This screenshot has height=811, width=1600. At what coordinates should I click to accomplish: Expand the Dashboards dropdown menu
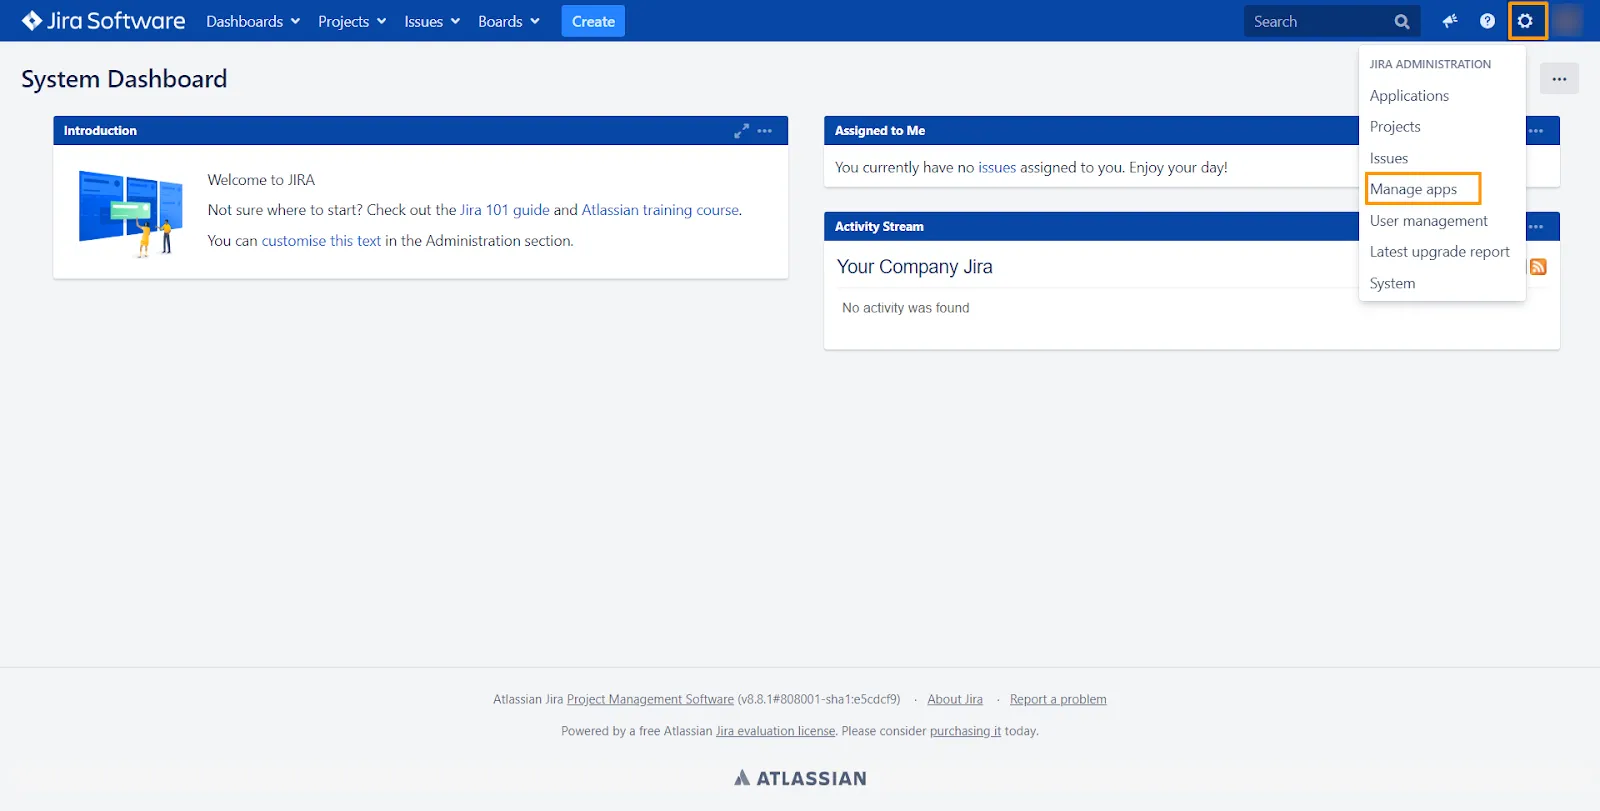(253, 21)
